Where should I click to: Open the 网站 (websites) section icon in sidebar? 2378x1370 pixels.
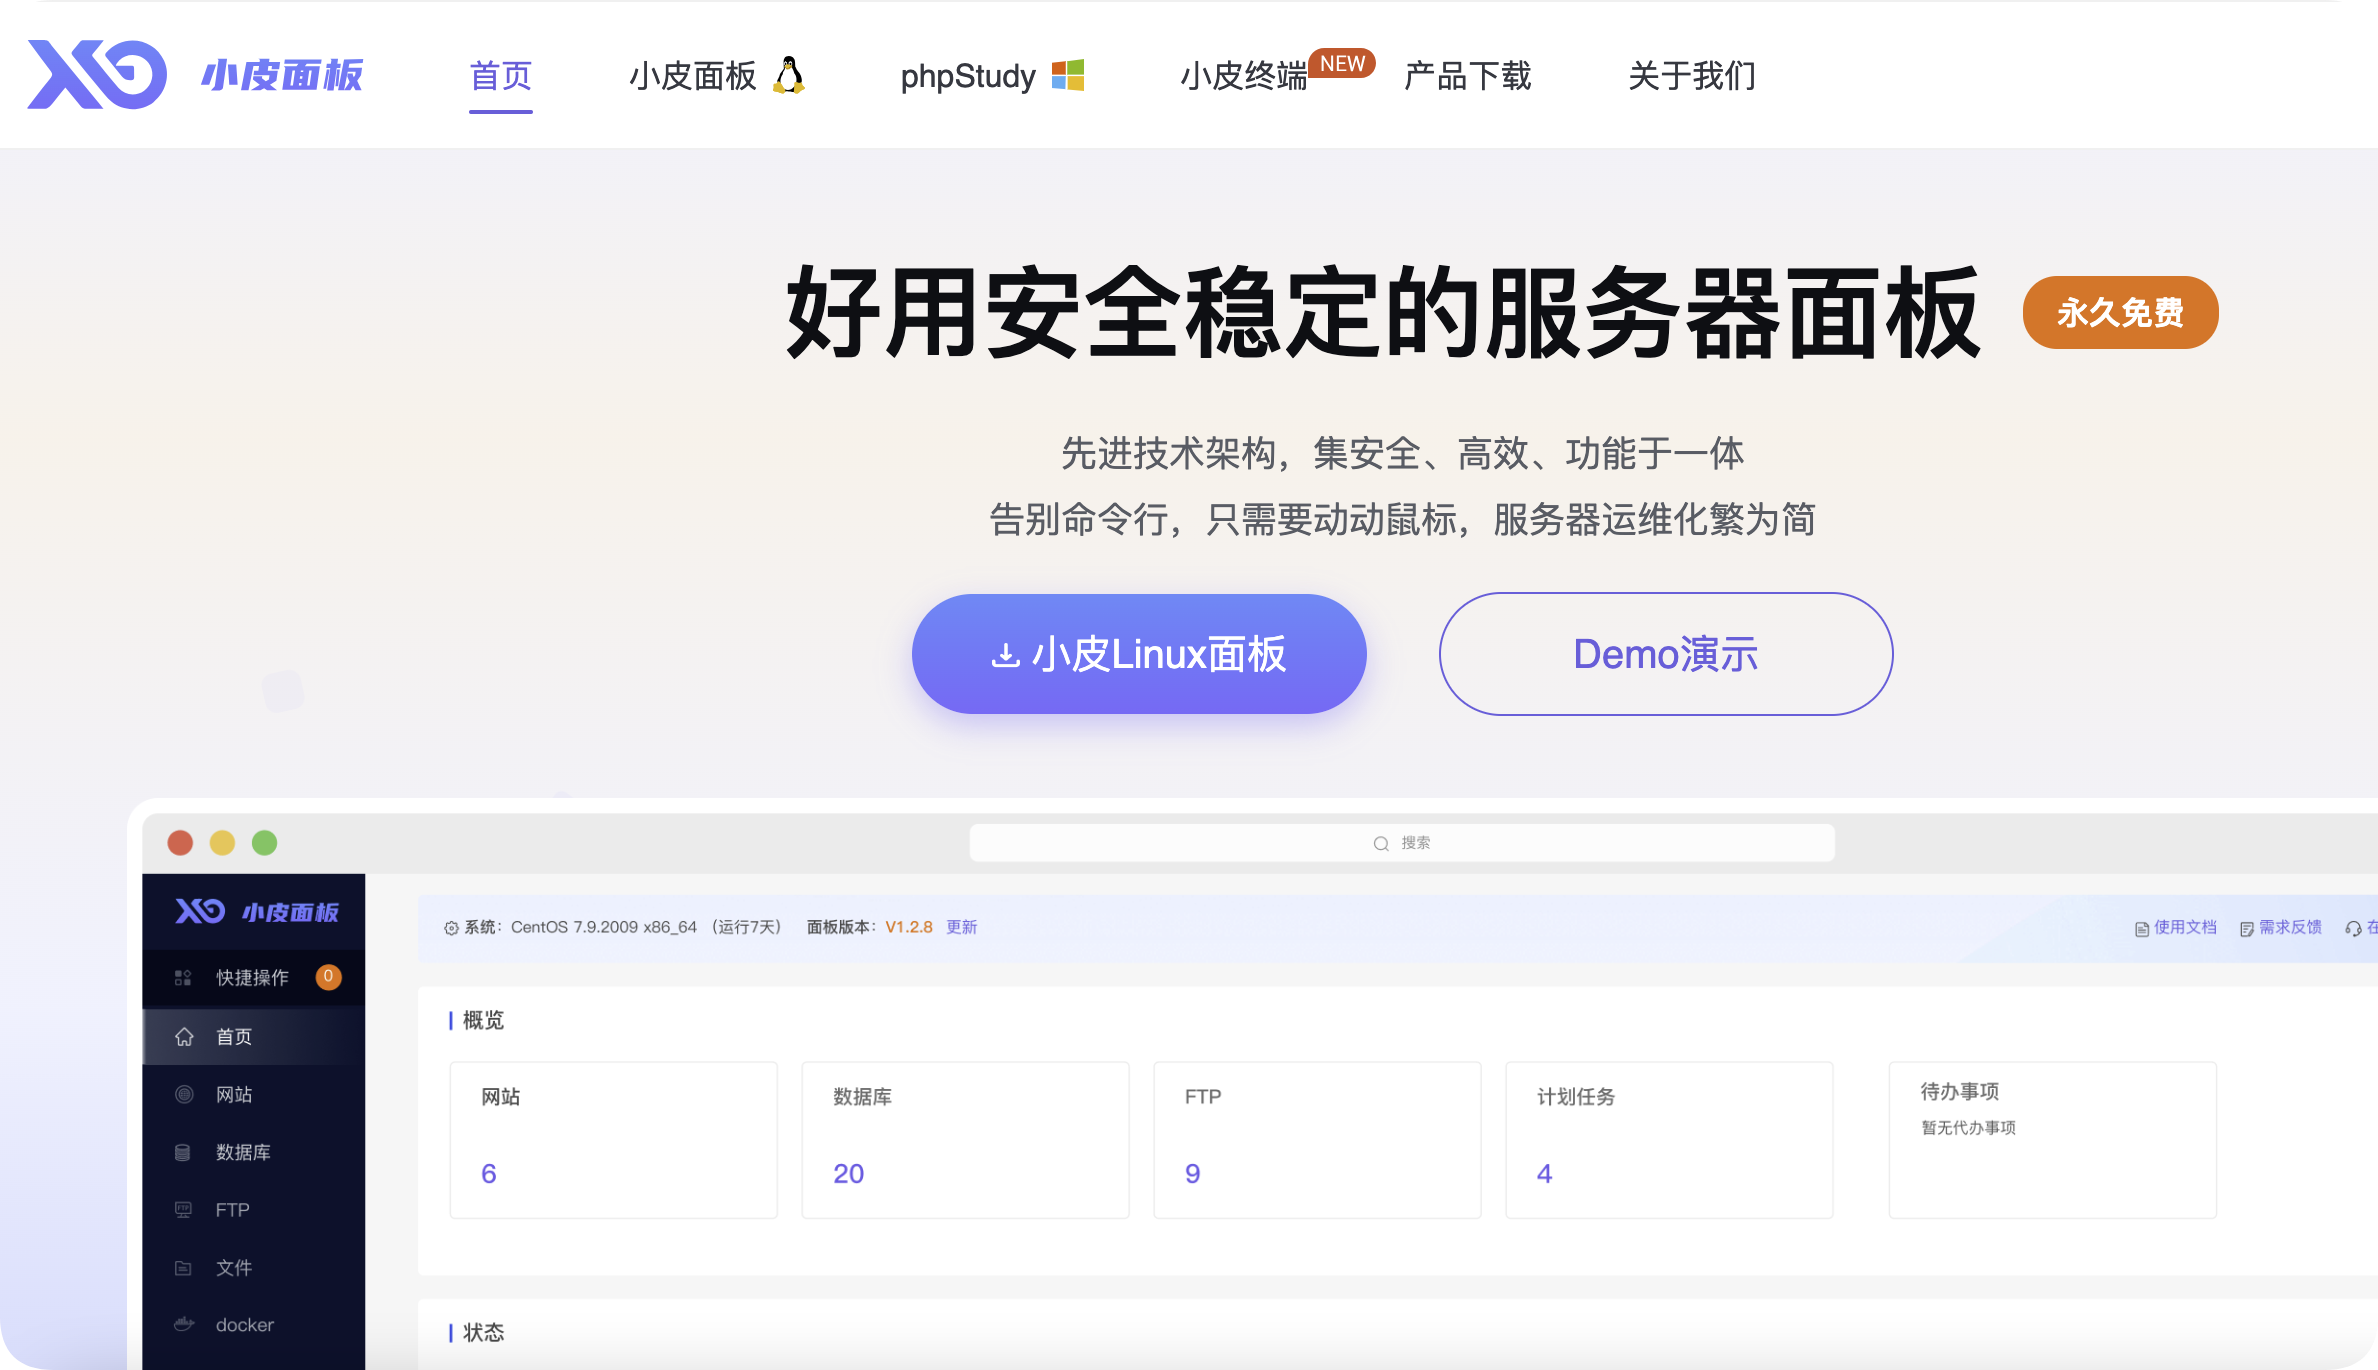click(x=184, y=1094)
